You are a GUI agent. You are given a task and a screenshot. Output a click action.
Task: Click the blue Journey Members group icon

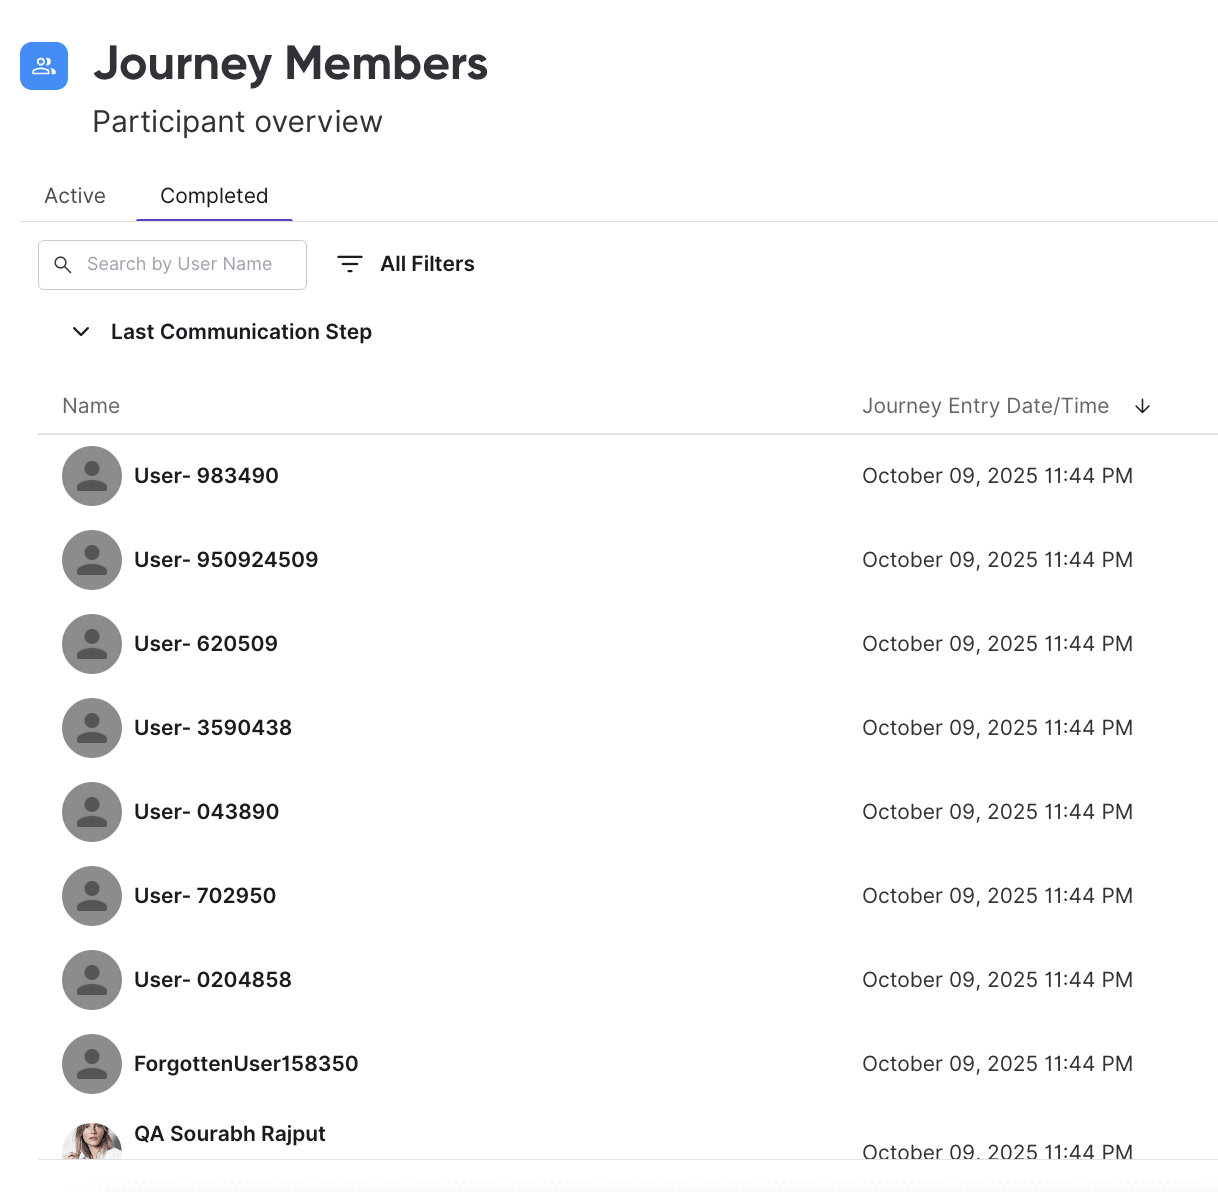tap(44, 66)
